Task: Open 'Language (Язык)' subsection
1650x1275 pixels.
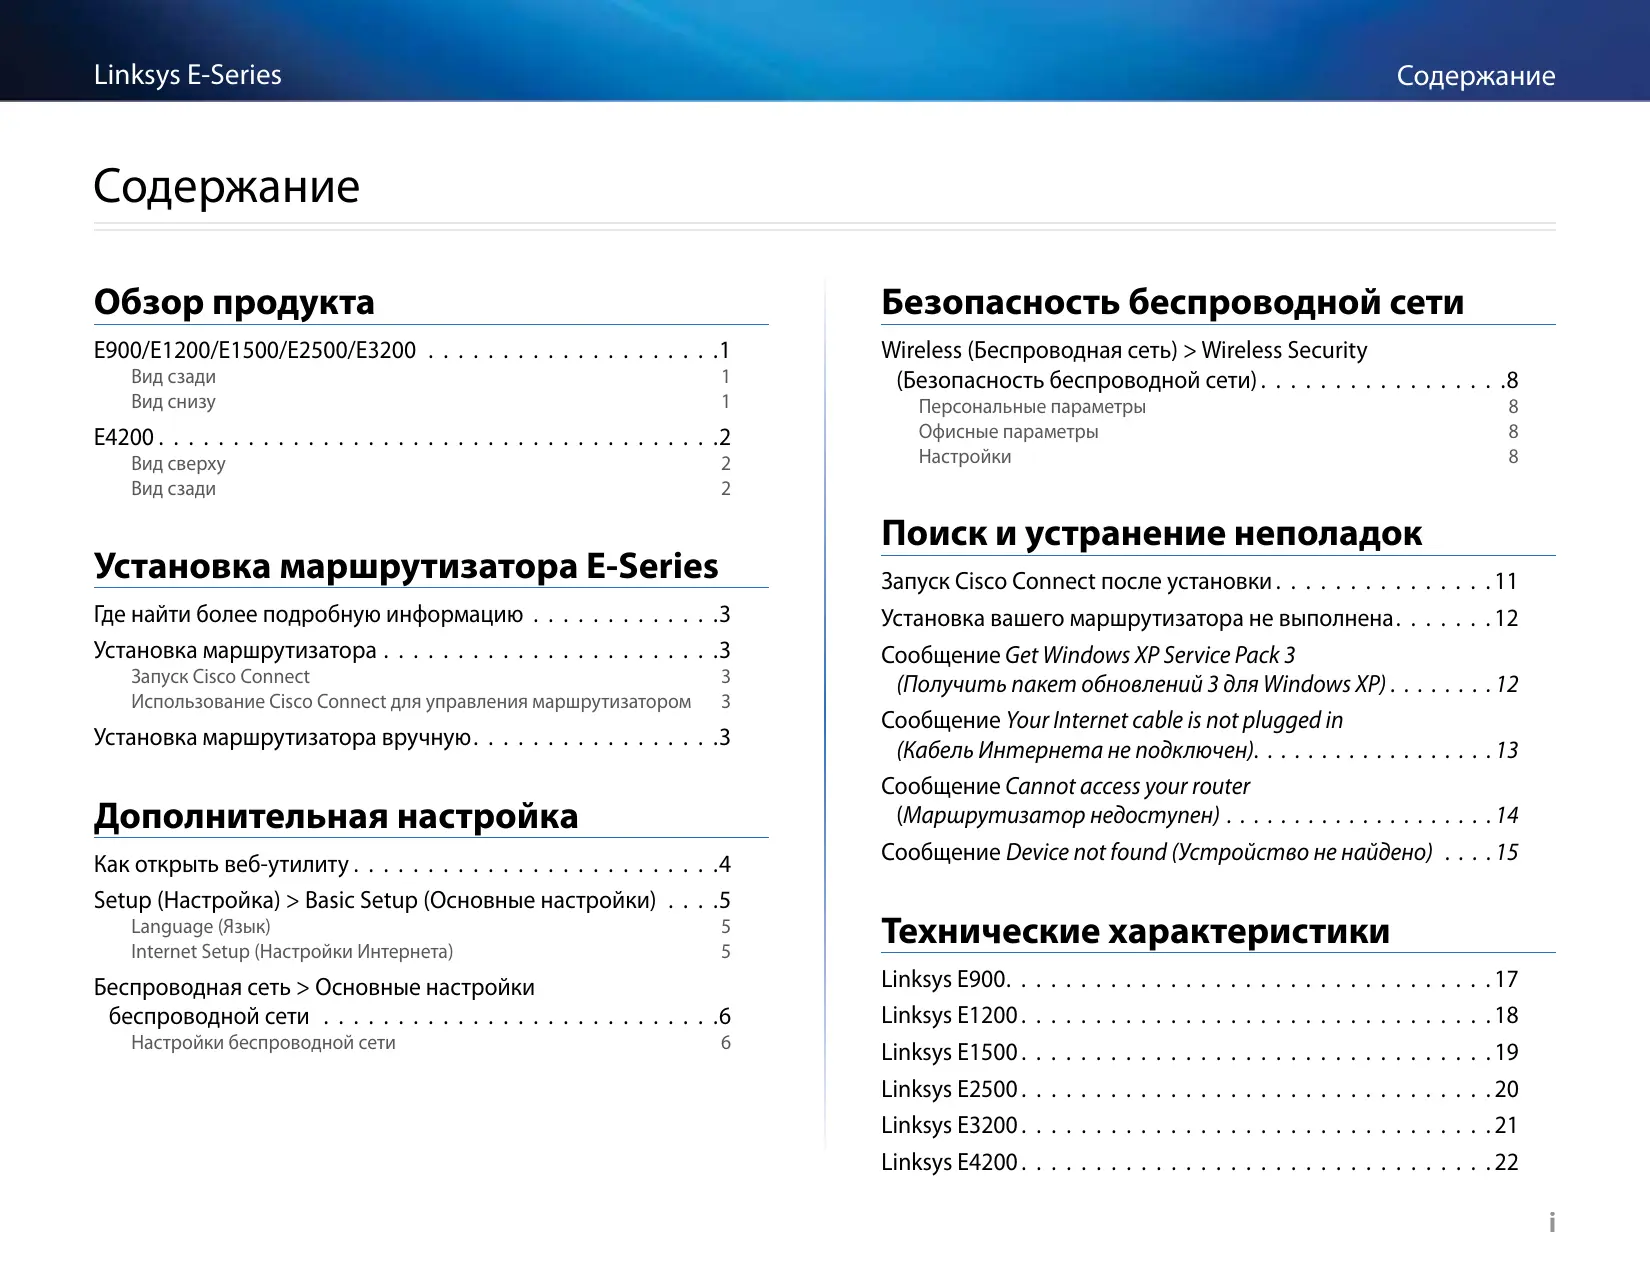Action: pos(200,927)
